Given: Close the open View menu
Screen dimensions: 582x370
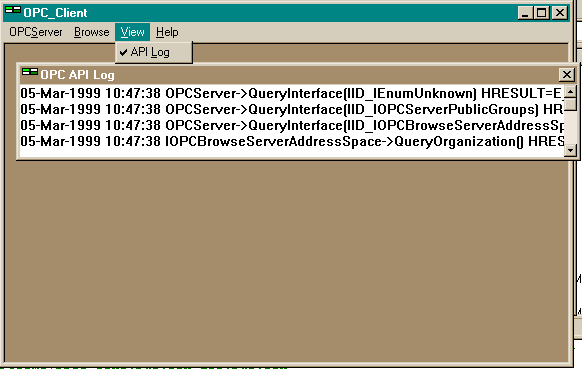Looking at the screenshot, I should click(x=132, y=32).
